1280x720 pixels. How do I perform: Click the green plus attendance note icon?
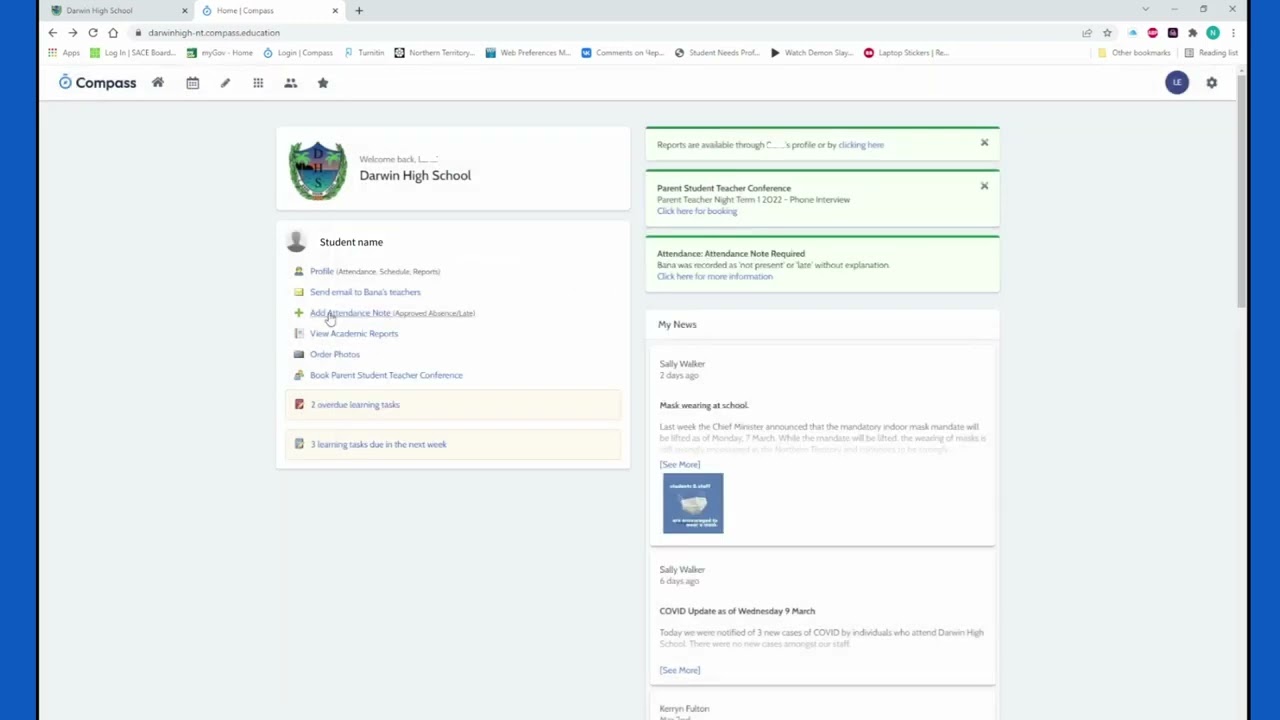(299, 313)
